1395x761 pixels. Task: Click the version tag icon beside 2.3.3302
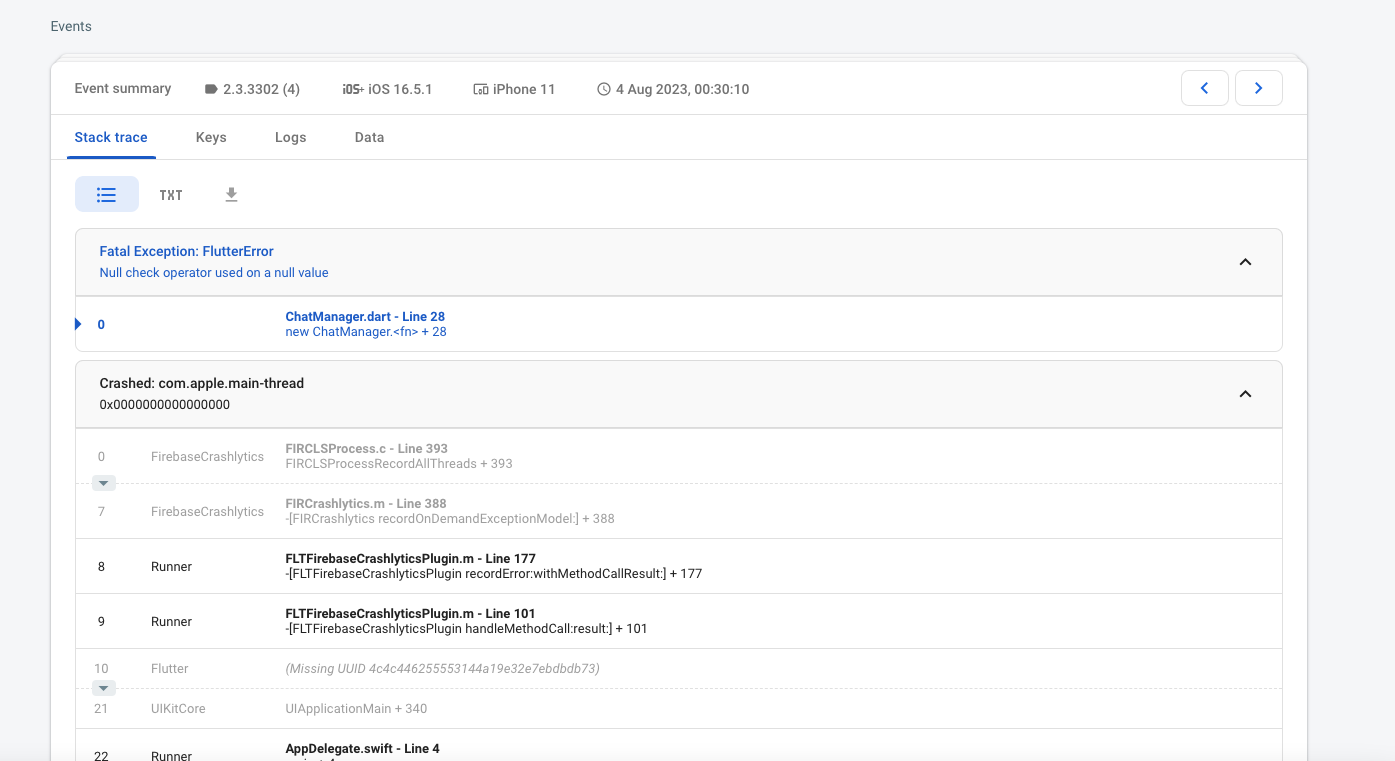coord(211,88)
